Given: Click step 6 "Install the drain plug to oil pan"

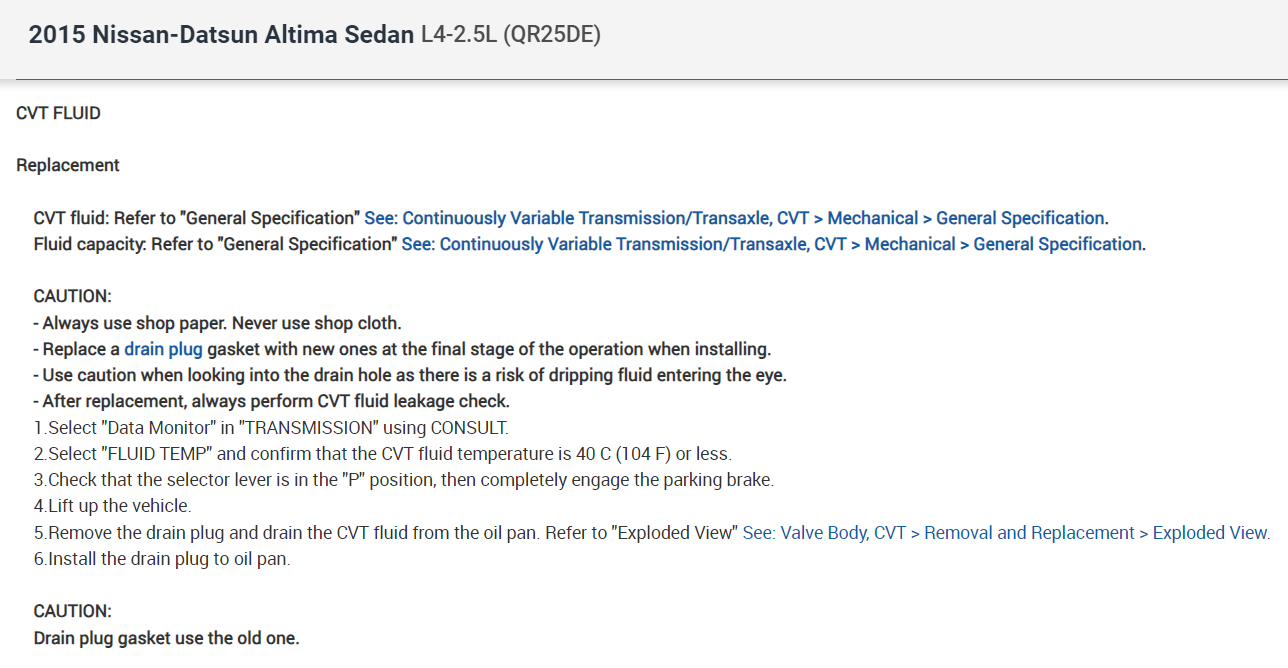Looking at the screenshot, I should click(x=162, y=559).
